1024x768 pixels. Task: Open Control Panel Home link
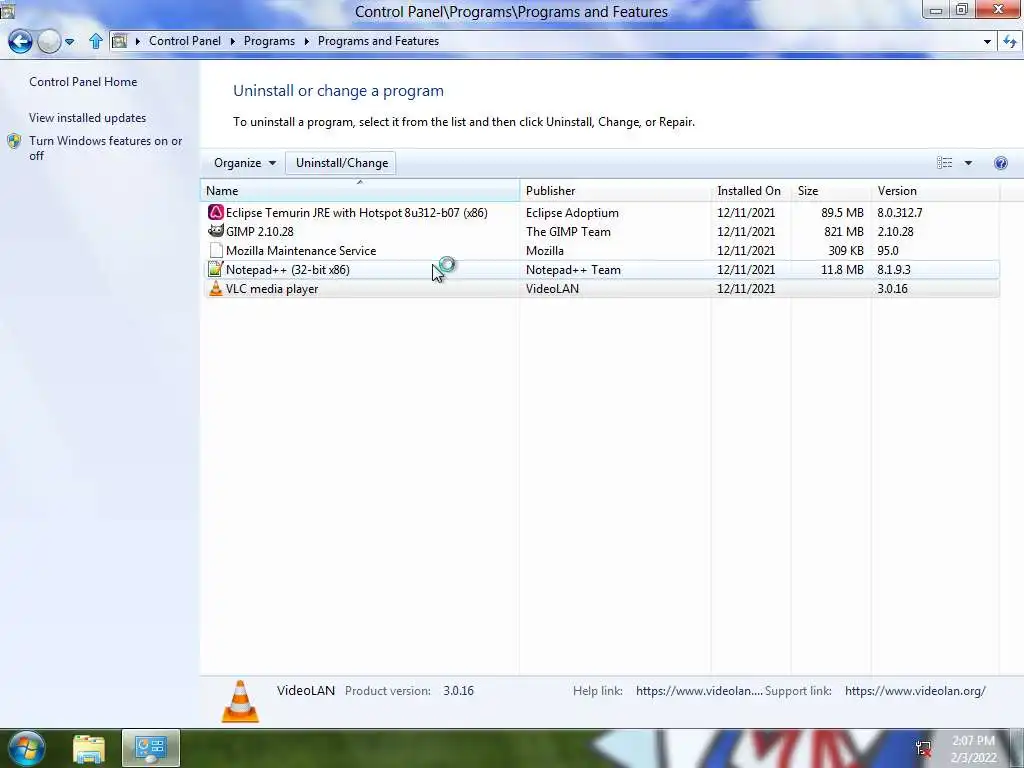pyautogui.click(x=83, y=82)
